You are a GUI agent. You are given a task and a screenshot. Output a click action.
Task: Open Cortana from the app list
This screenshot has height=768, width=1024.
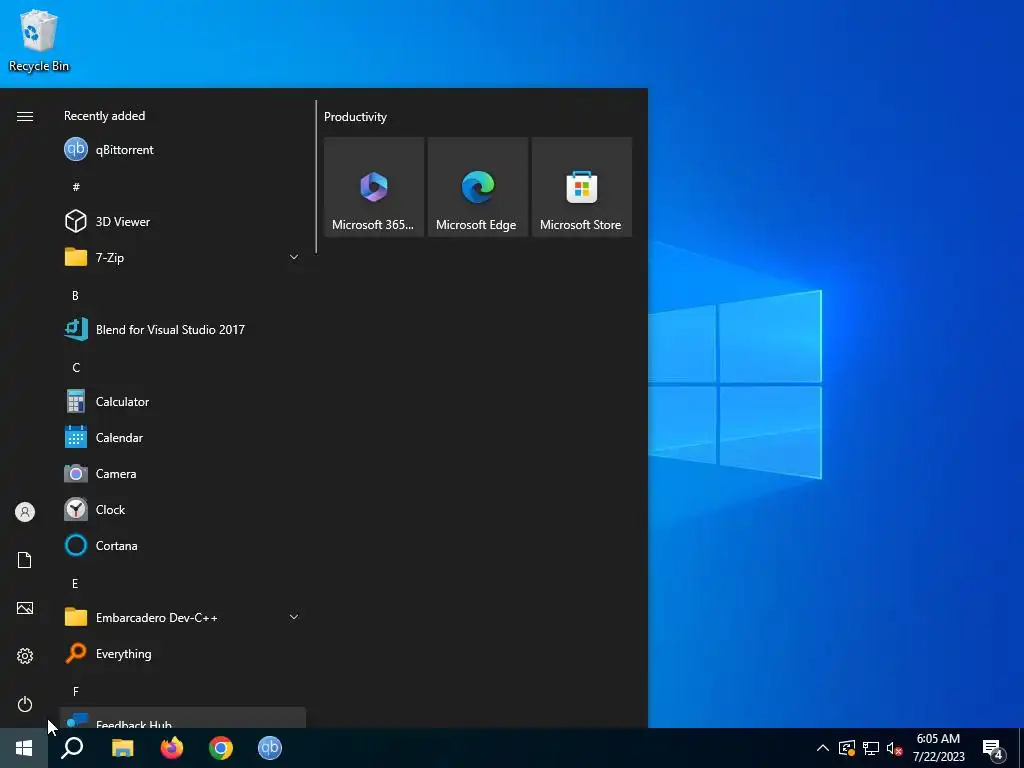tap(183, 545)
